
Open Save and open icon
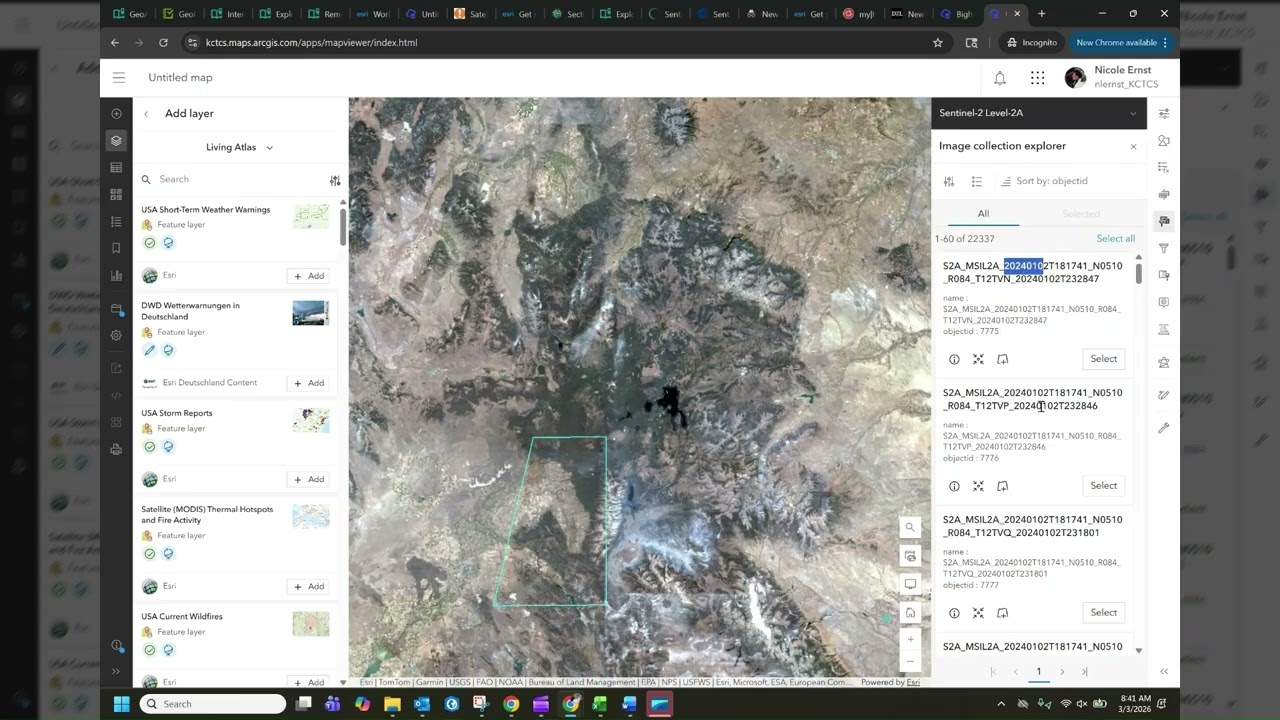[x=116, y=309]
